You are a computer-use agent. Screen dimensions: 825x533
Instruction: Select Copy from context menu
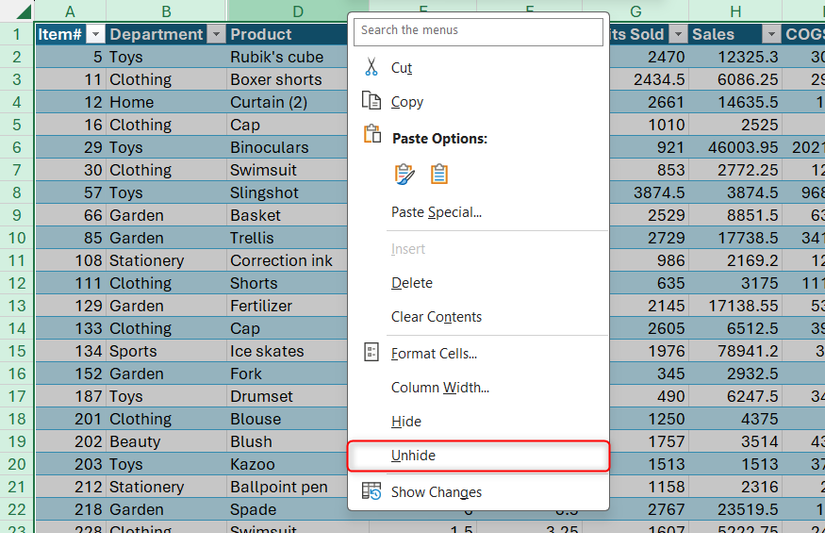click(x=478, y=102)
